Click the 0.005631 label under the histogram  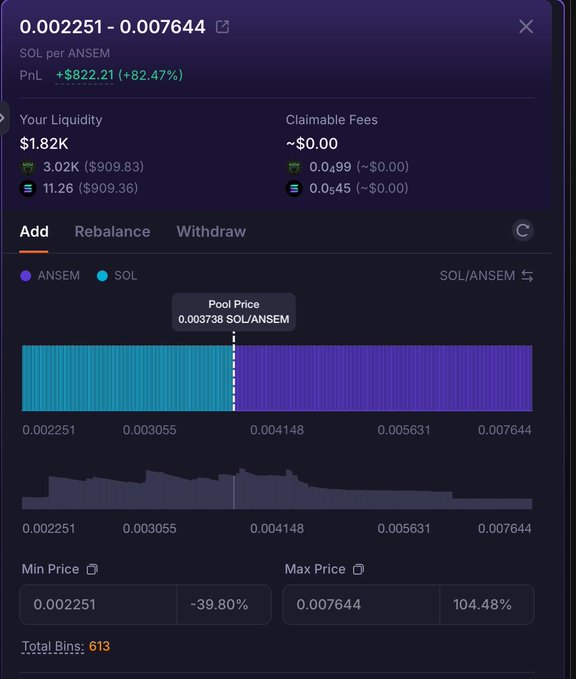(404, 529)
